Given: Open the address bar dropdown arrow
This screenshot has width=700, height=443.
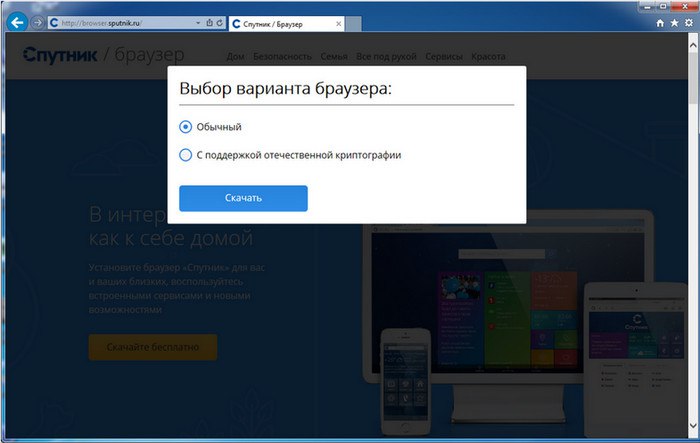Looking at the screenshot, I should pyautogui.click(x=198, y=23).
